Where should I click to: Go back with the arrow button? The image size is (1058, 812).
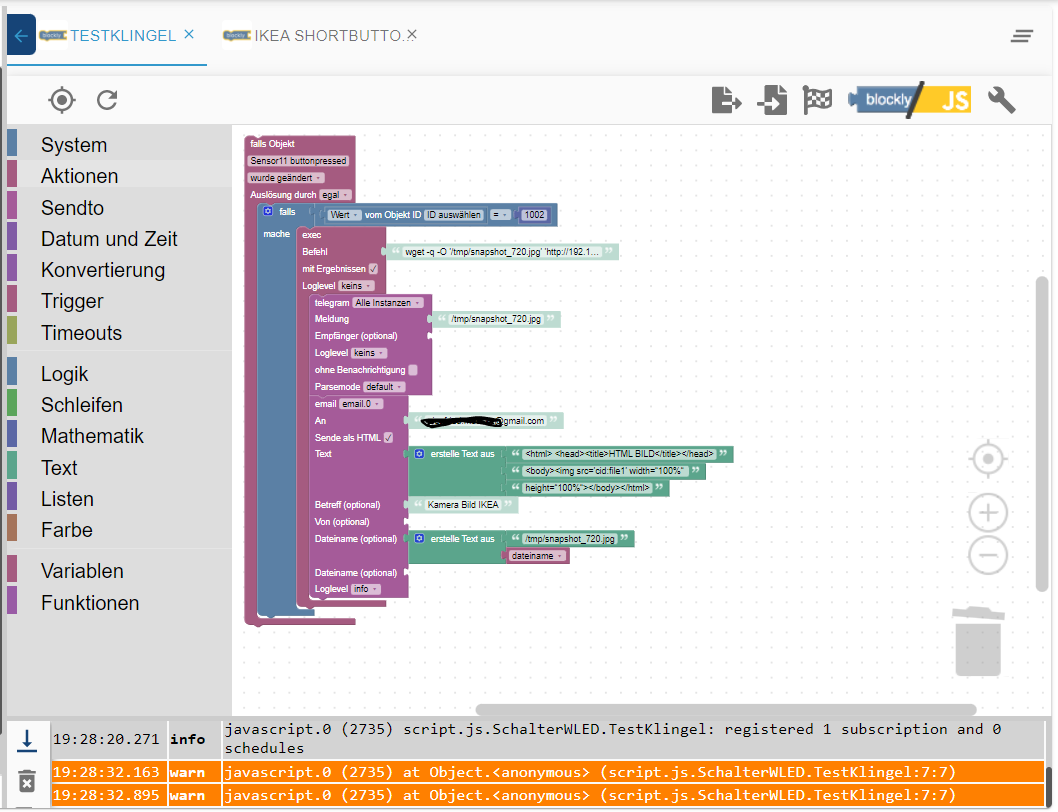pyautogui.click(x=21, y=35)
